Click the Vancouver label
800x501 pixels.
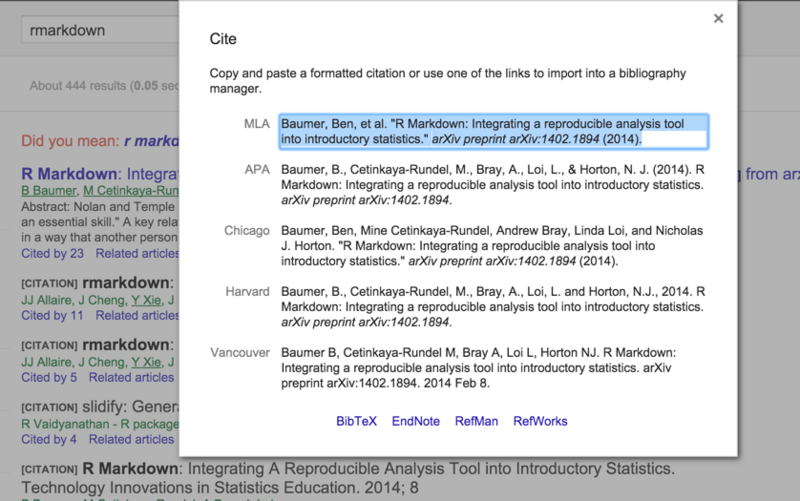[x=240, y=353]
